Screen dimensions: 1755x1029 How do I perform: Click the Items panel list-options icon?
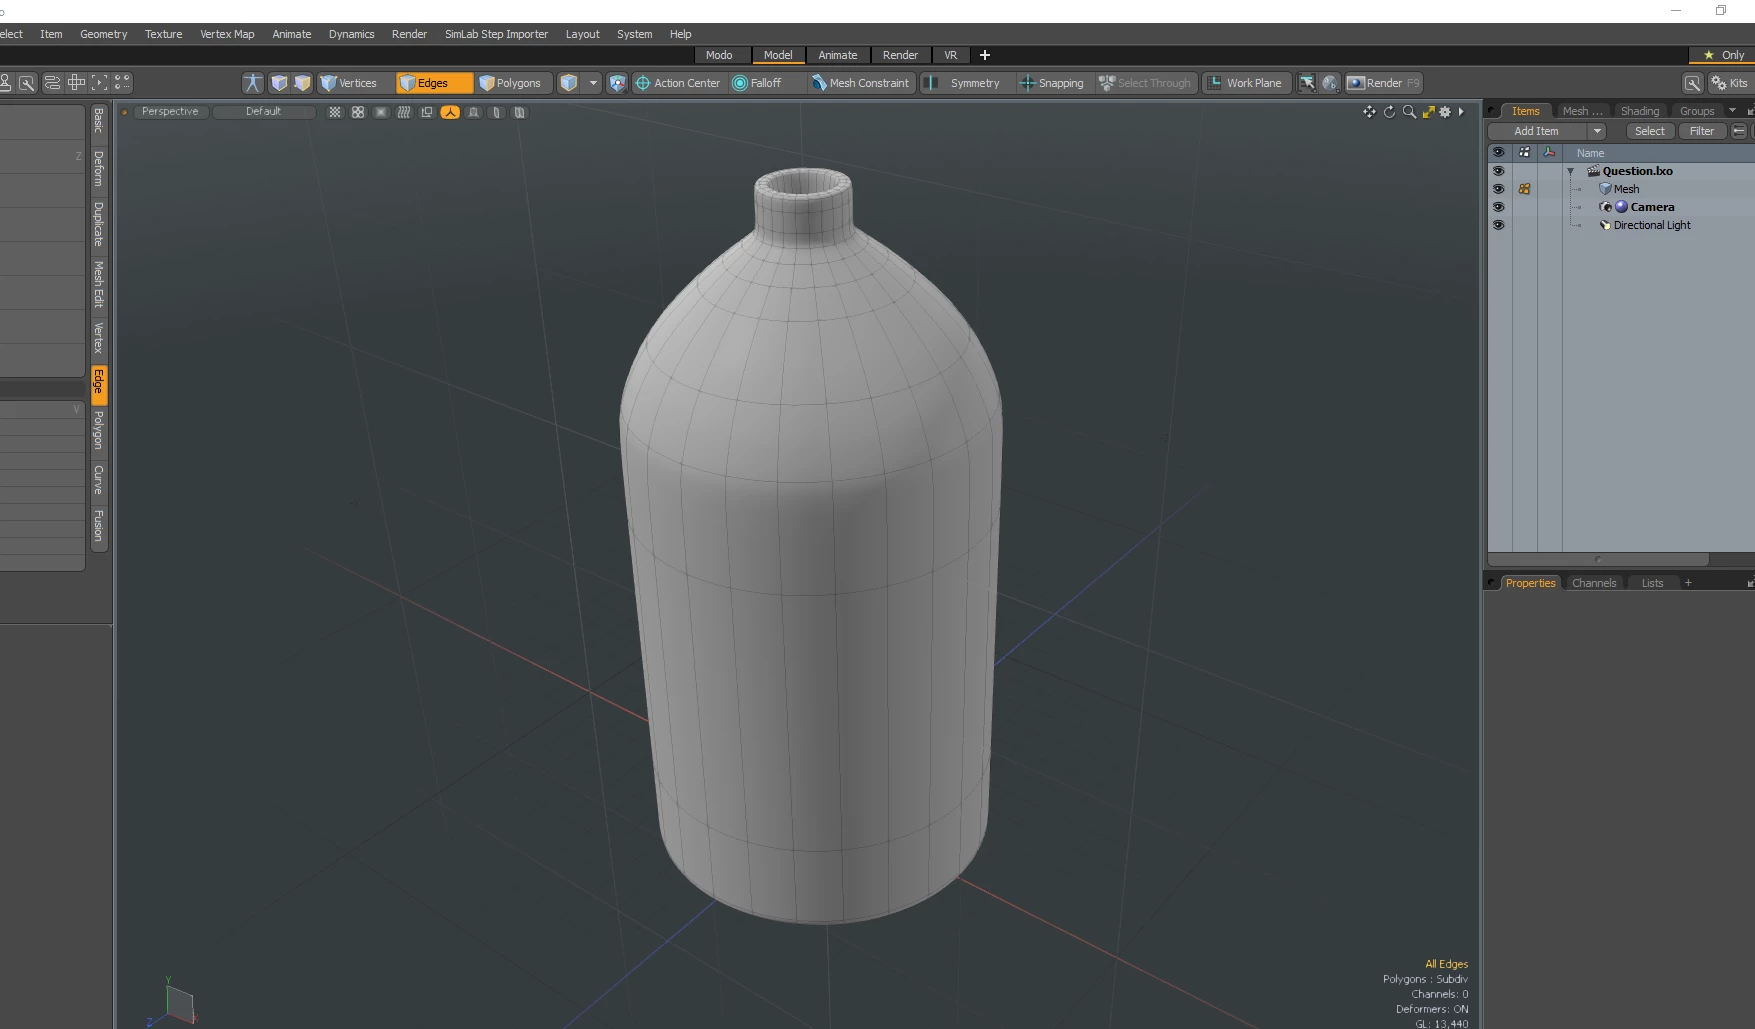pos(1739,131)
